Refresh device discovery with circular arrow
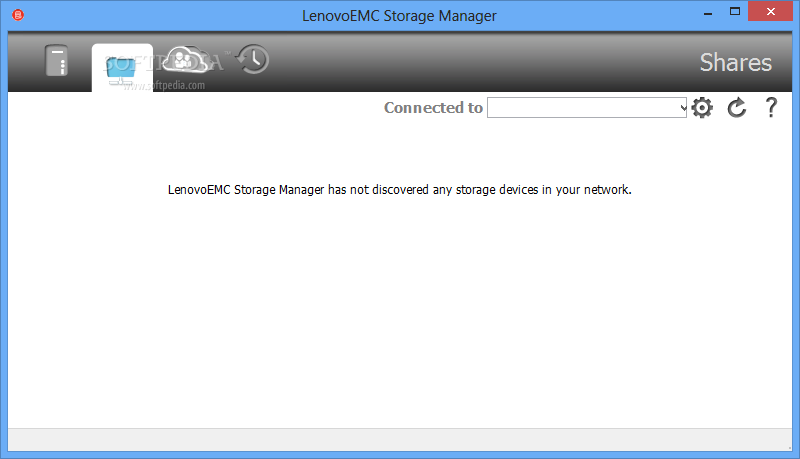Image resolution: width=800 pixels, height=459 pixels. tap(737, 108)
